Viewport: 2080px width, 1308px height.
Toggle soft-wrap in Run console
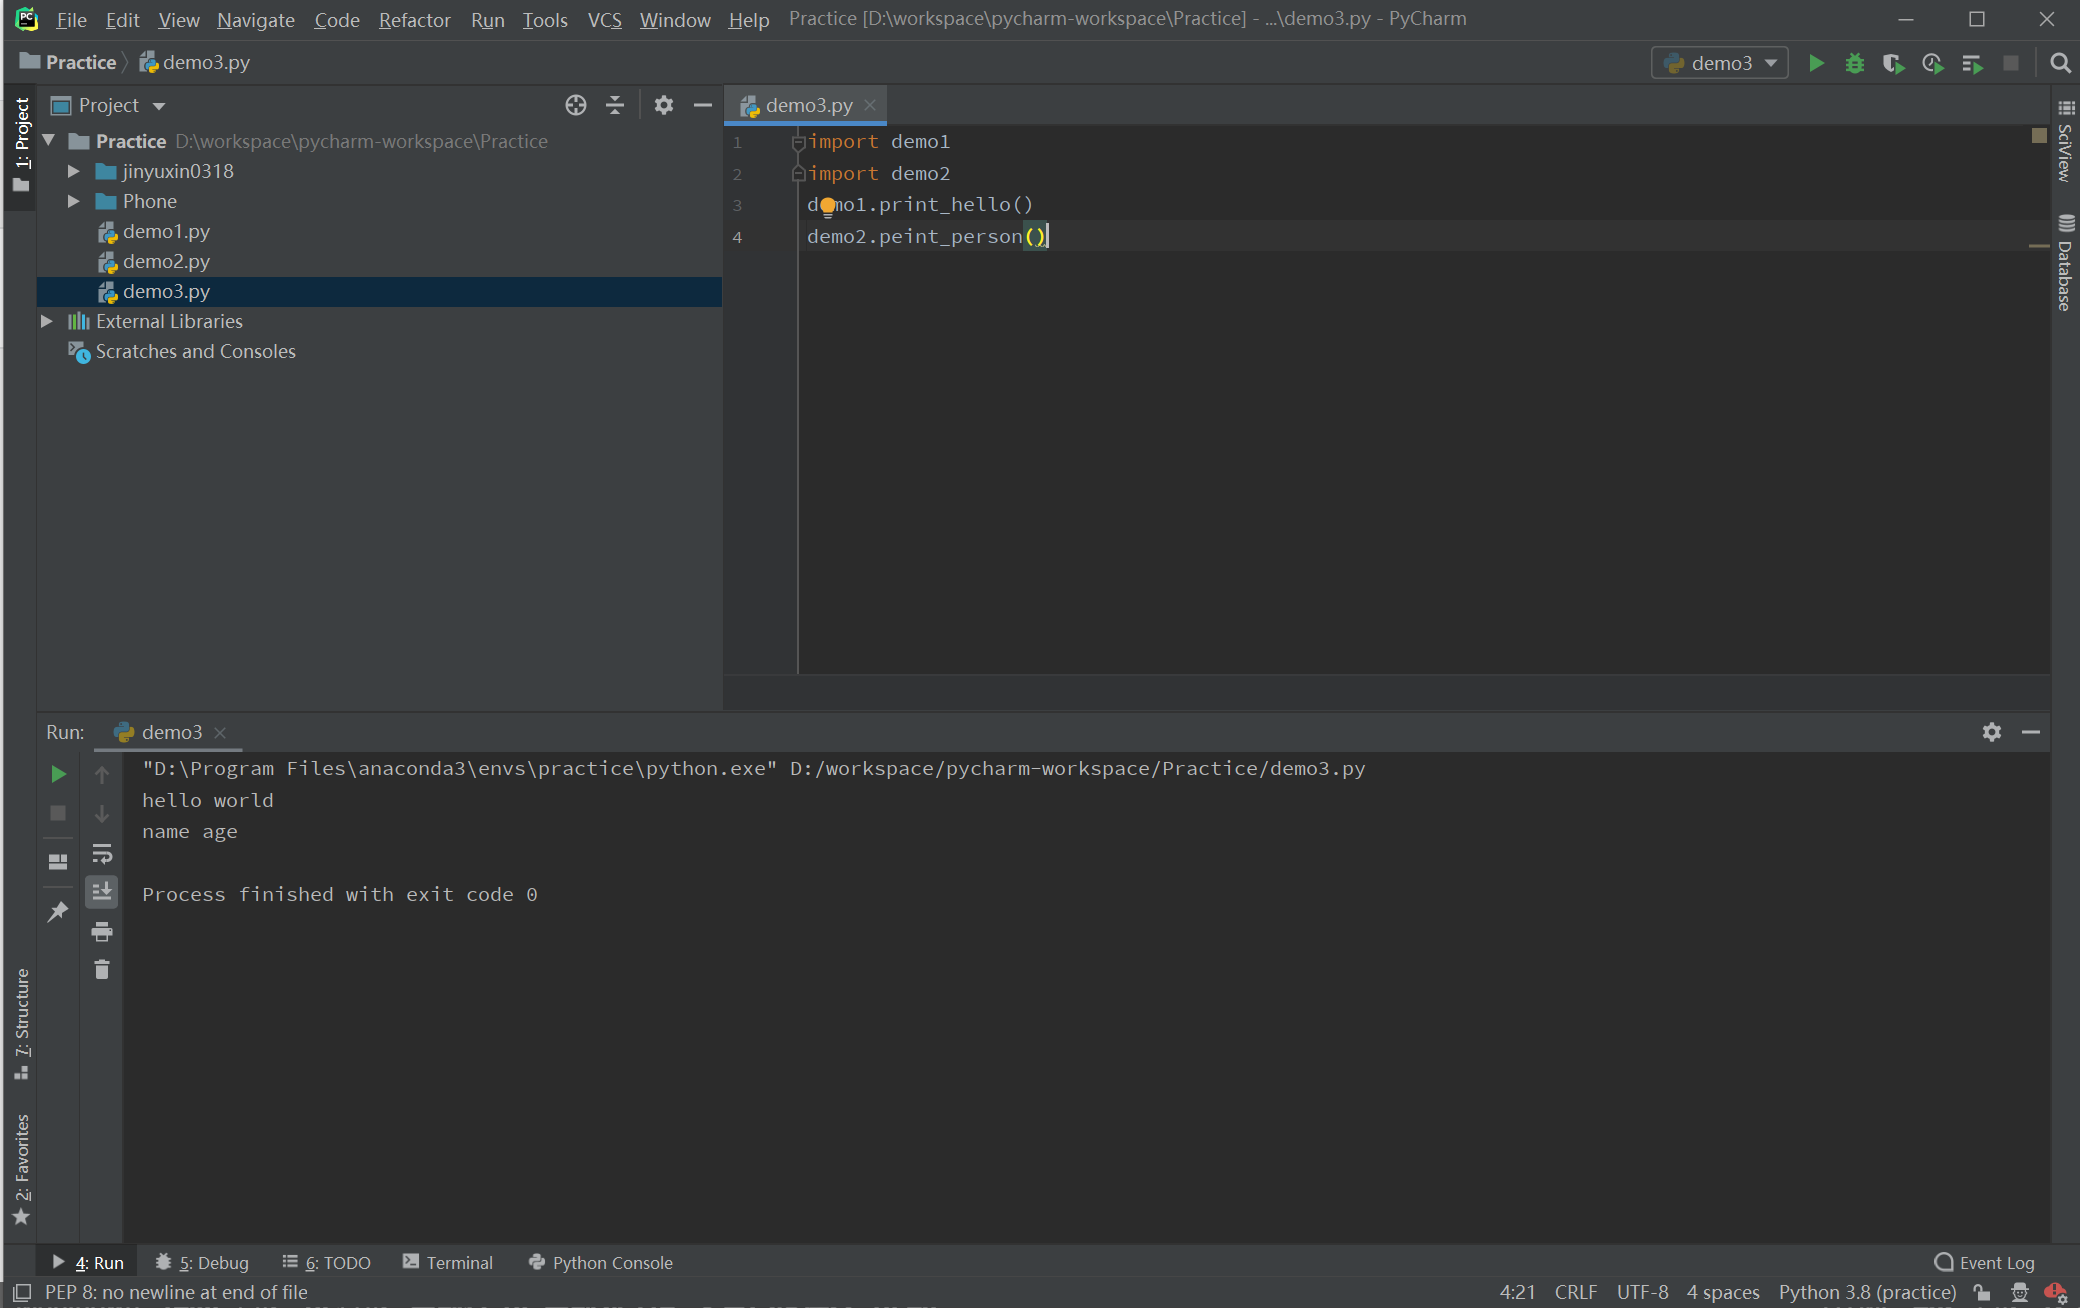click(102, 854)
